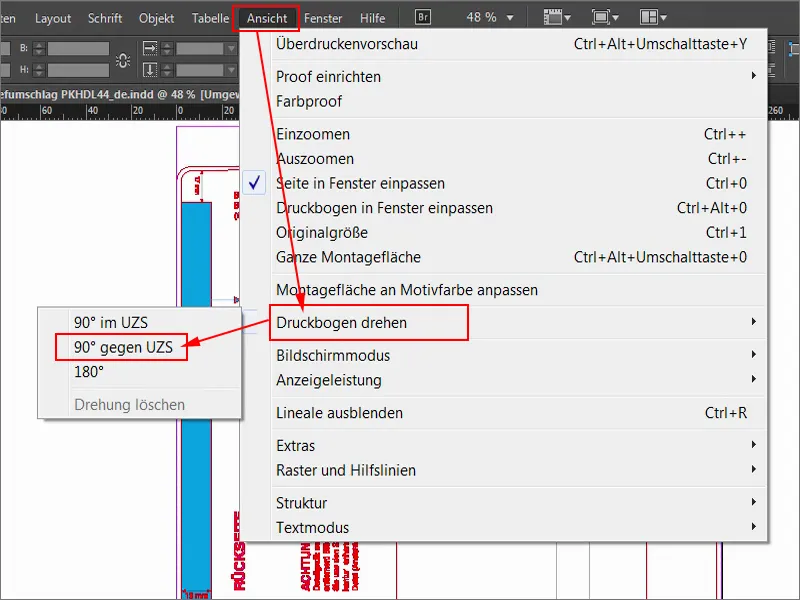Image resolution: width=800 pixels, height=600 pixels.
Task: Open the Schrift menu
Action: (x=105, y=18)
